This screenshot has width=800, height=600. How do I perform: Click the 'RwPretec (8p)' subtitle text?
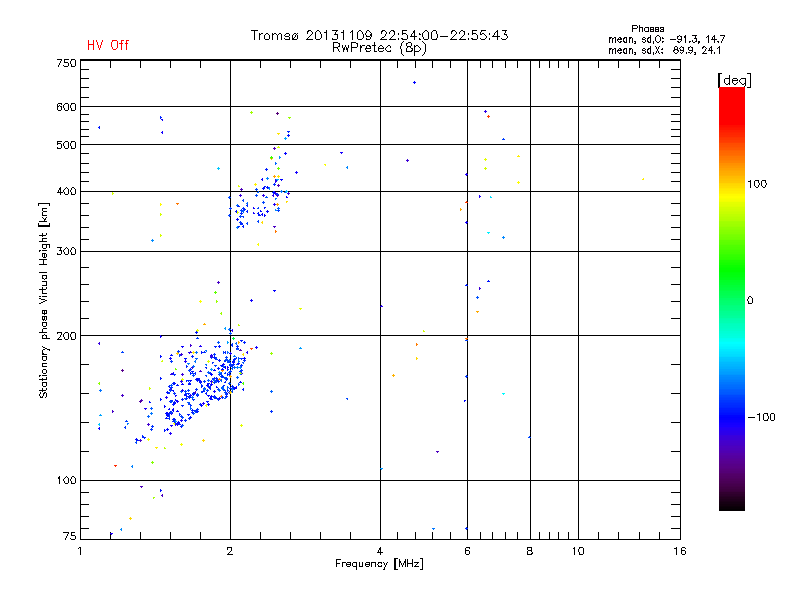point(379,48)
